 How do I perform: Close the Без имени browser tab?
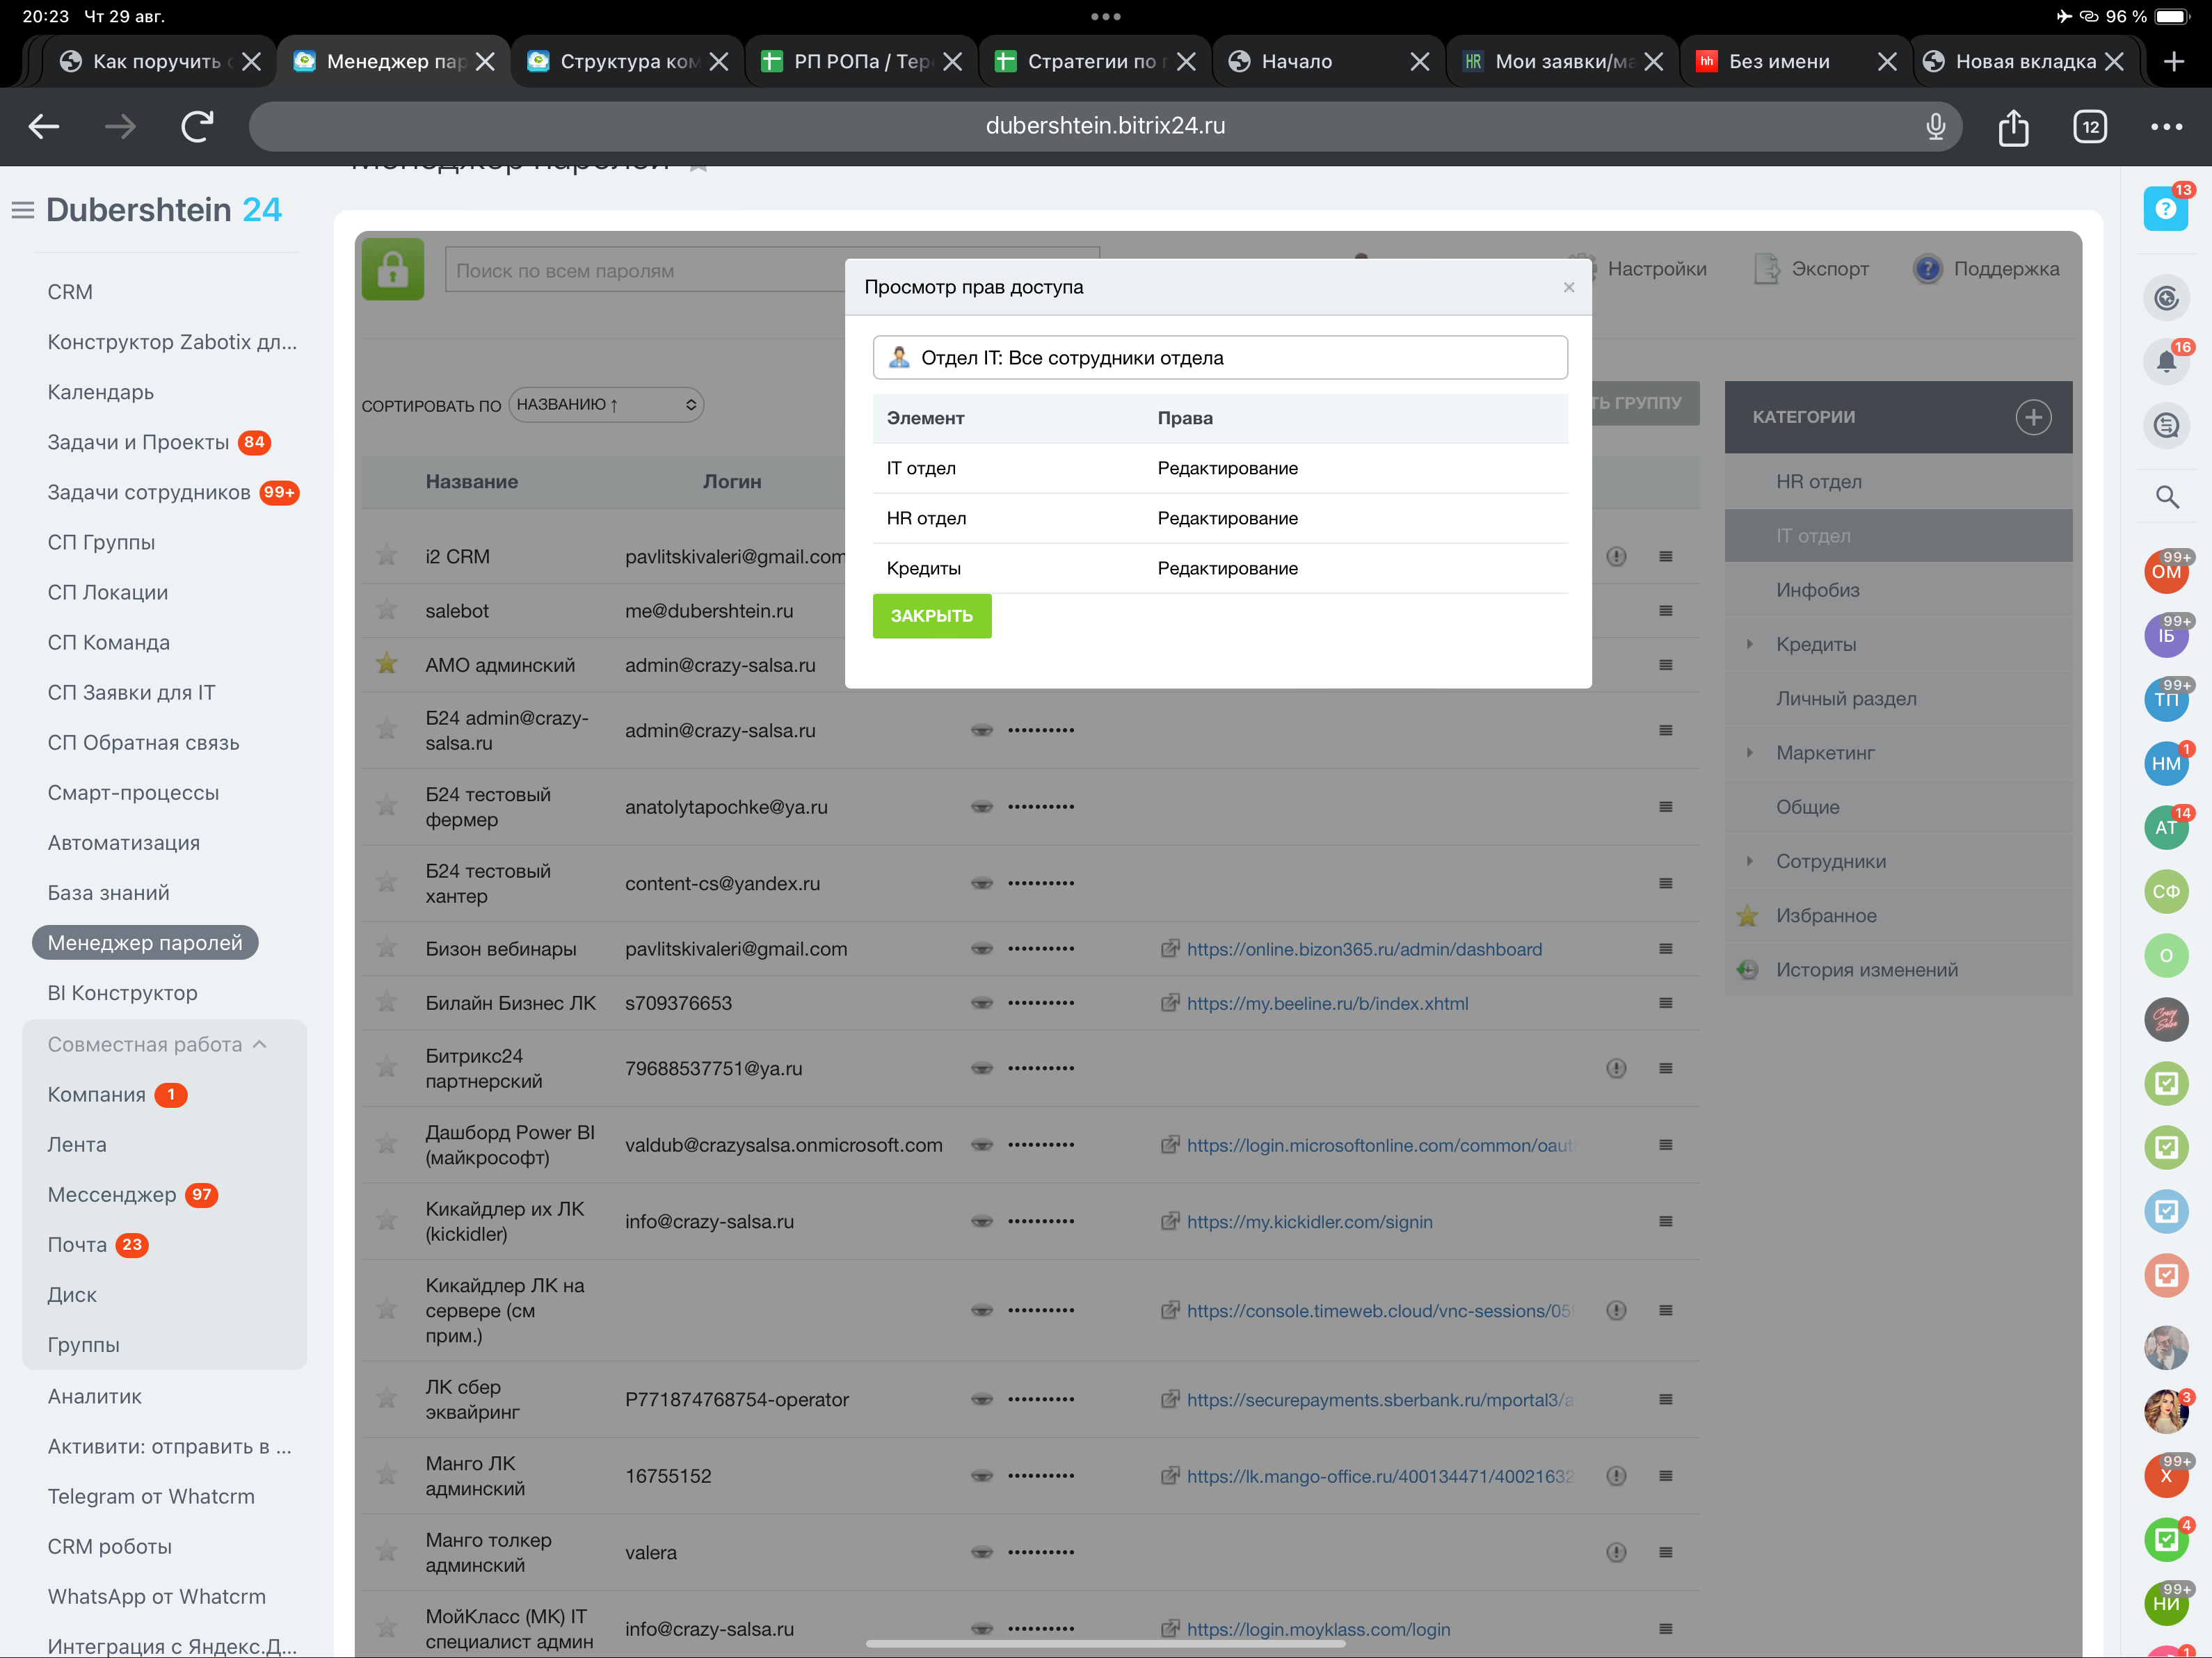coord(1887,61)
